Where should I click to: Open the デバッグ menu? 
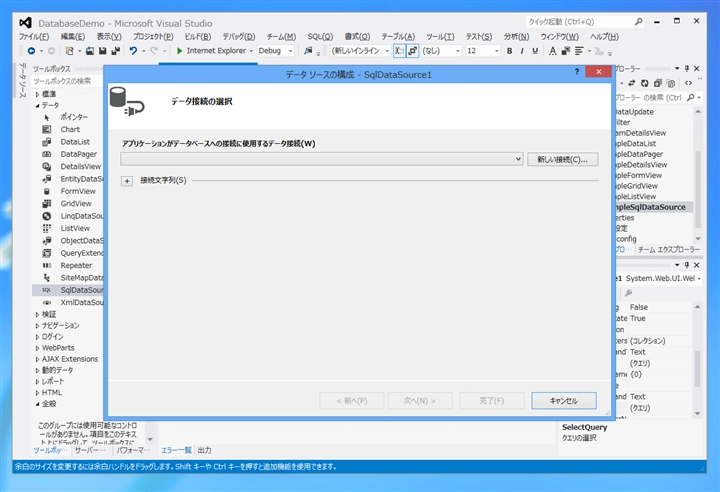click(239, 37)
